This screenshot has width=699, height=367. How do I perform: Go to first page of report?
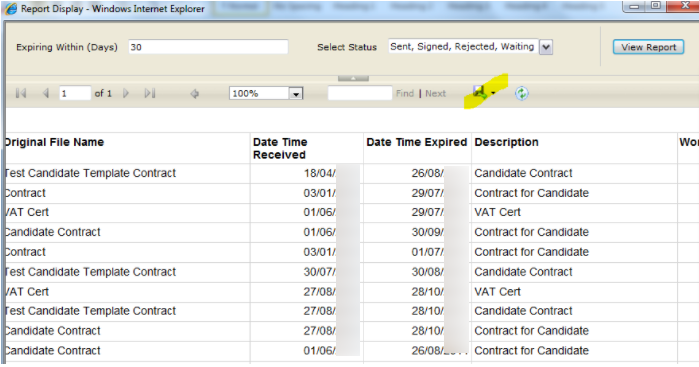[x=21, y=93]
